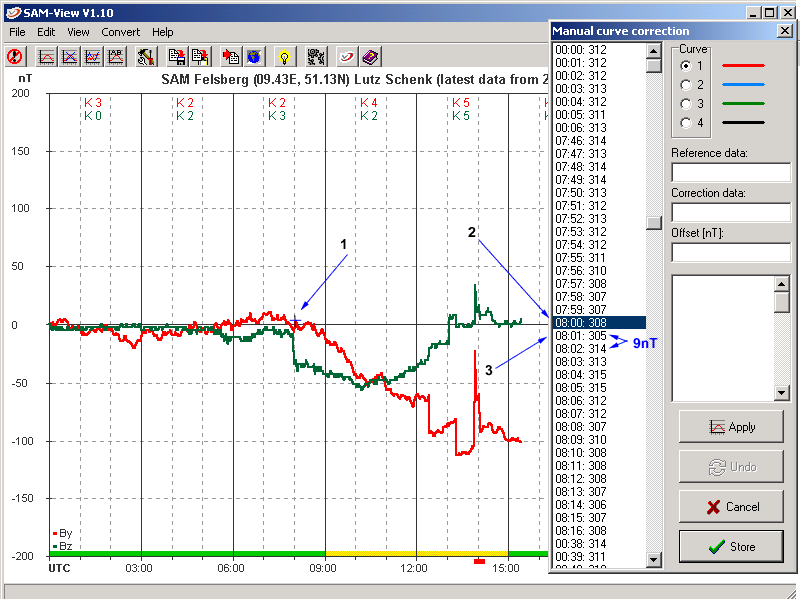Click the Undo button

[x=731, y=467]
